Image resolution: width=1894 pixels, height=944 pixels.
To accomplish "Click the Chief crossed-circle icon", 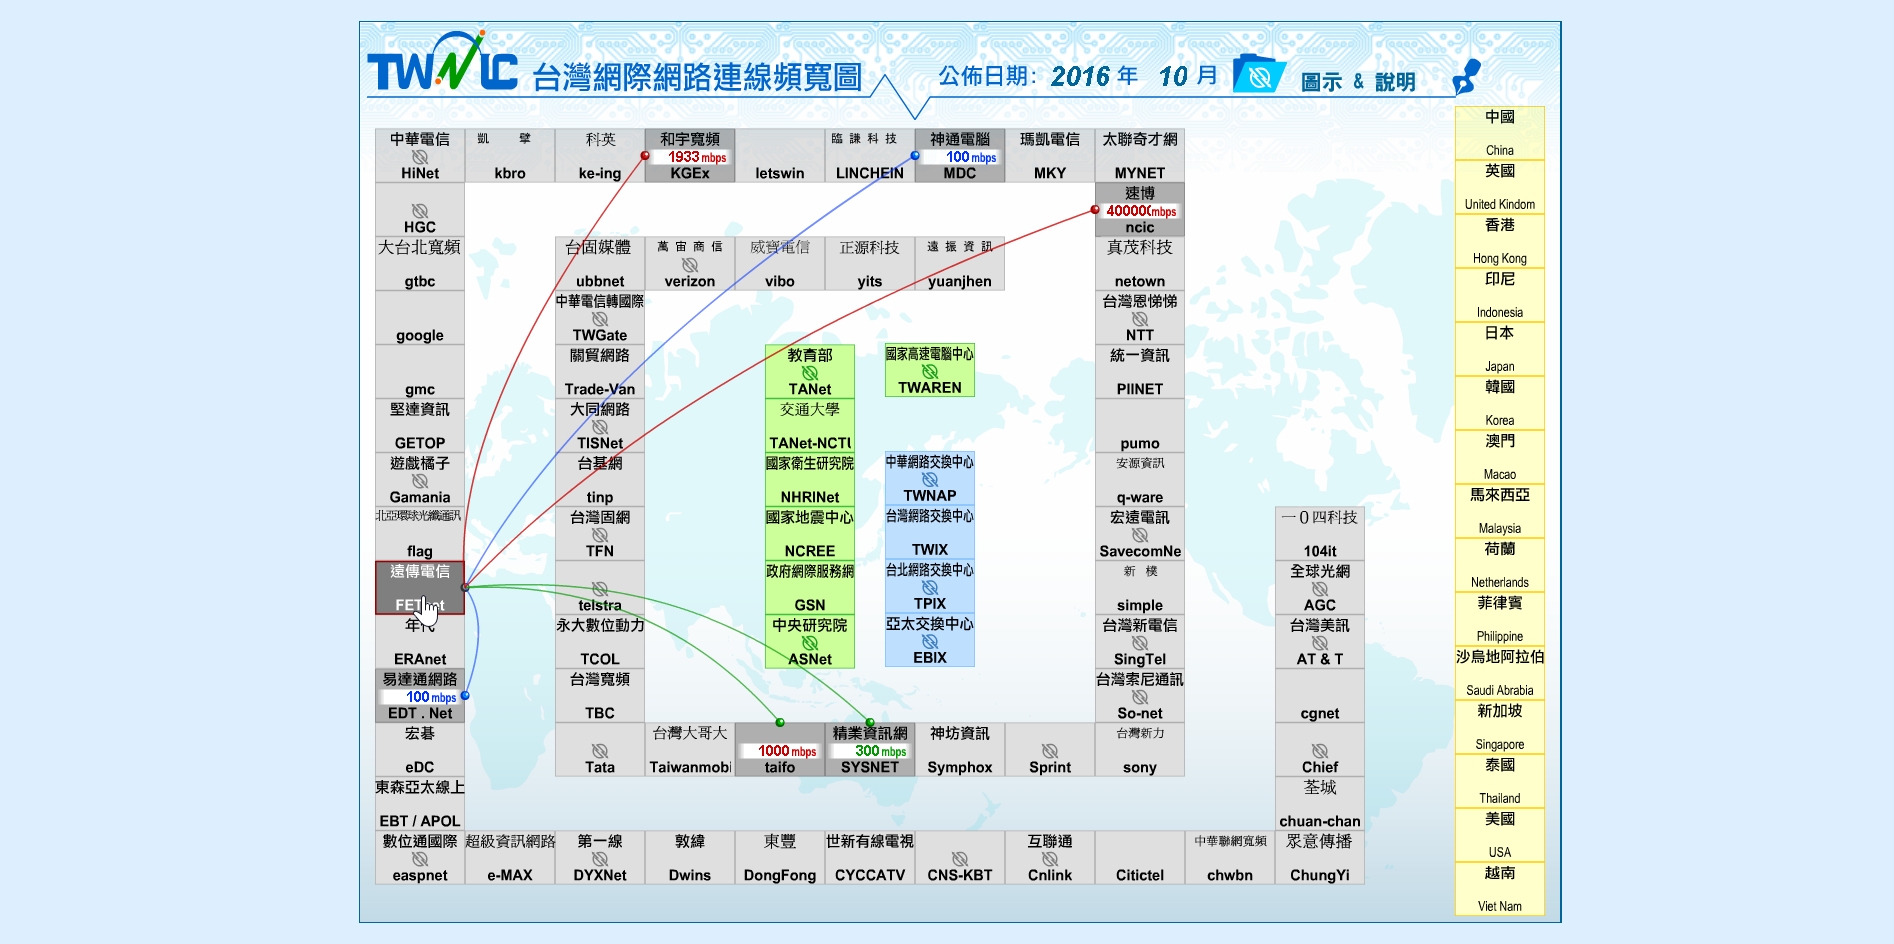I will [1320, 751].
